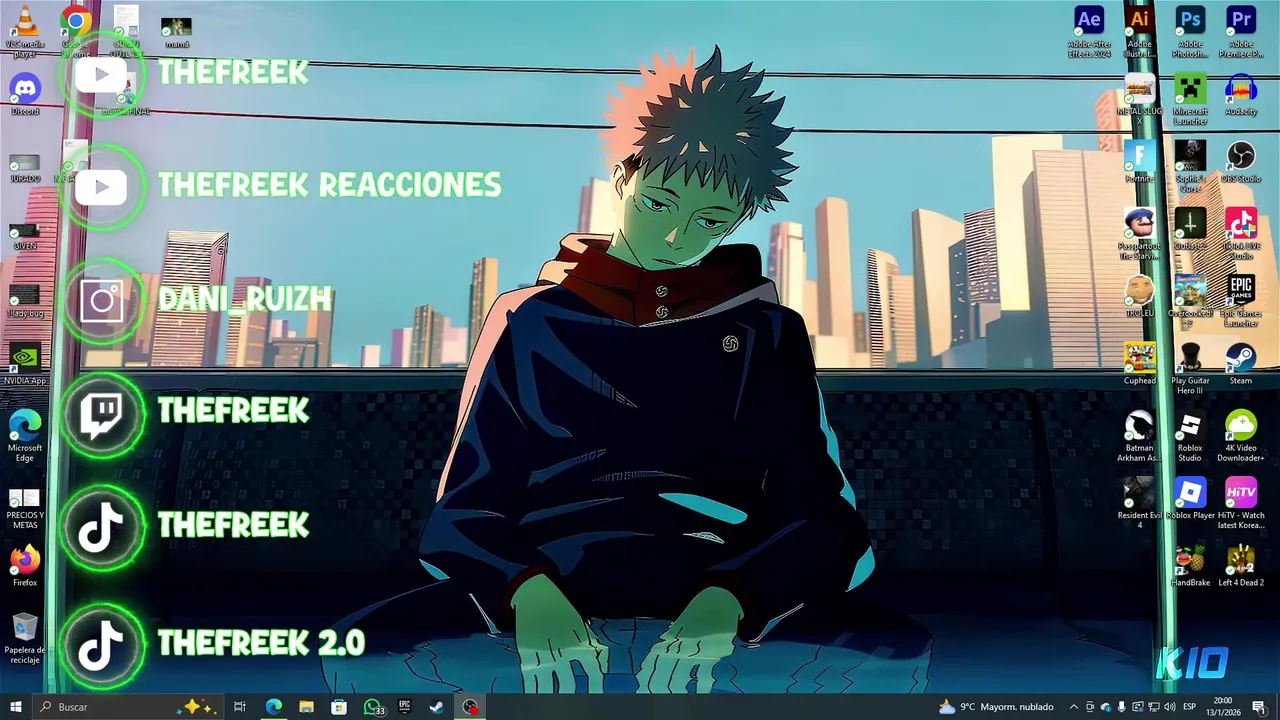Open Microsoft Store taskbar icon
1280x720 pixels.
[x=339, y=707]
